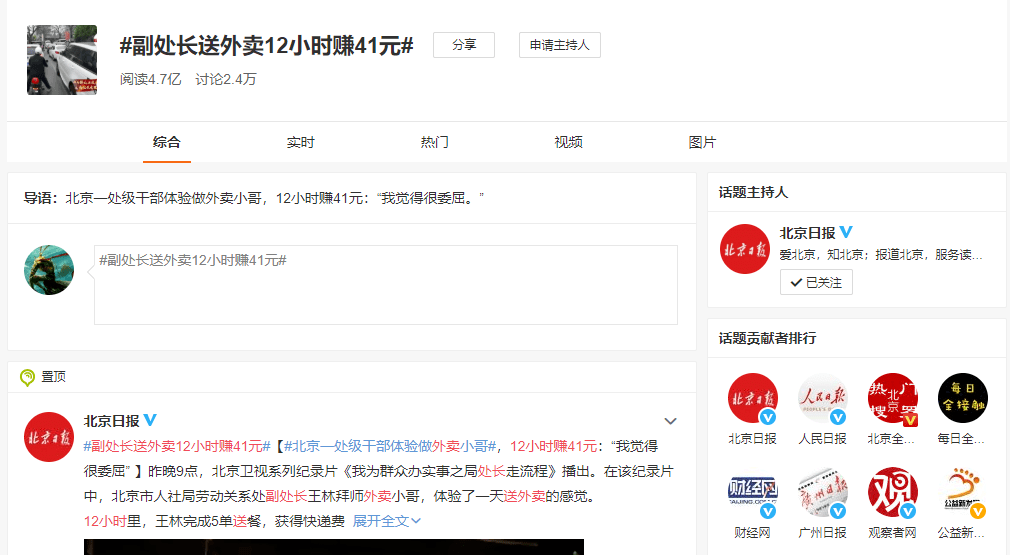Open the 实时 tab
This screenshot has height=555, width=1010.
tap(300, 142)
